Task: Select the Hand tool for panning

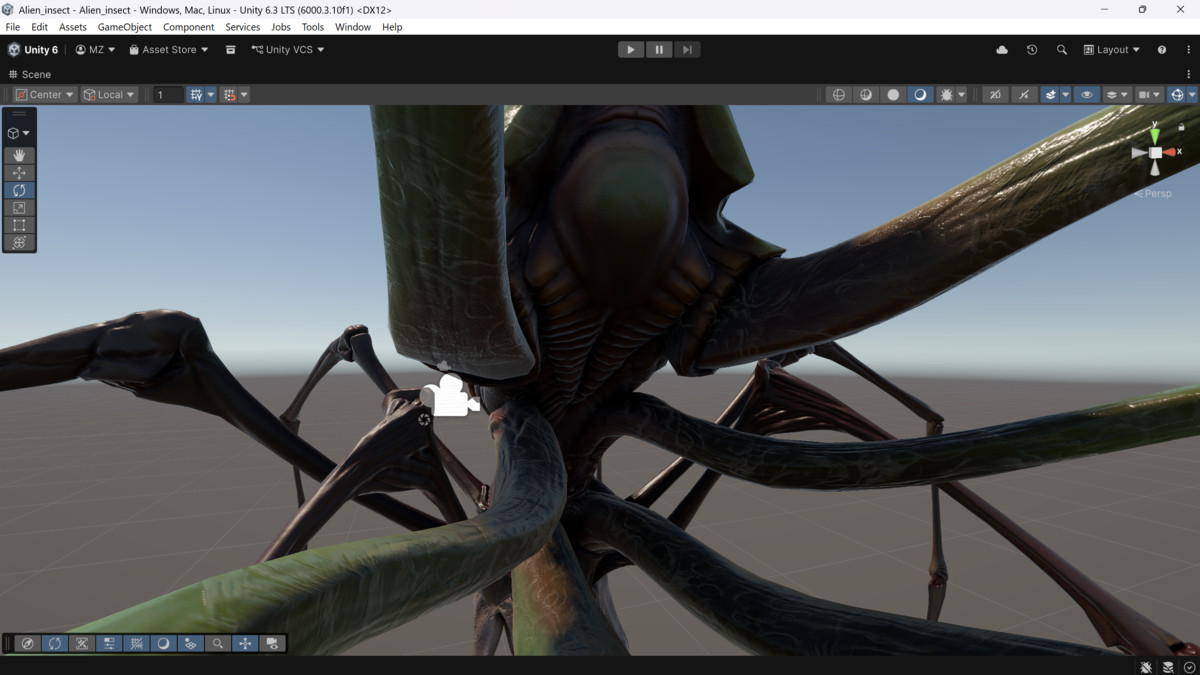Action: [x=19, y=155]
